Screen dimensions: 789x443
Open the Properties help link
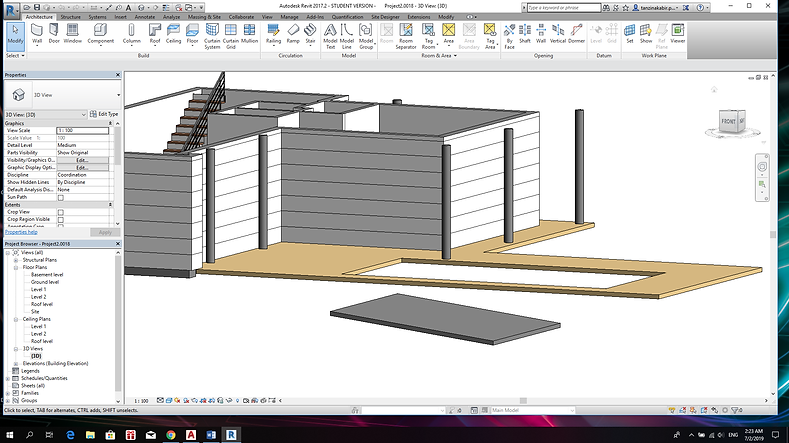[21, 232]
